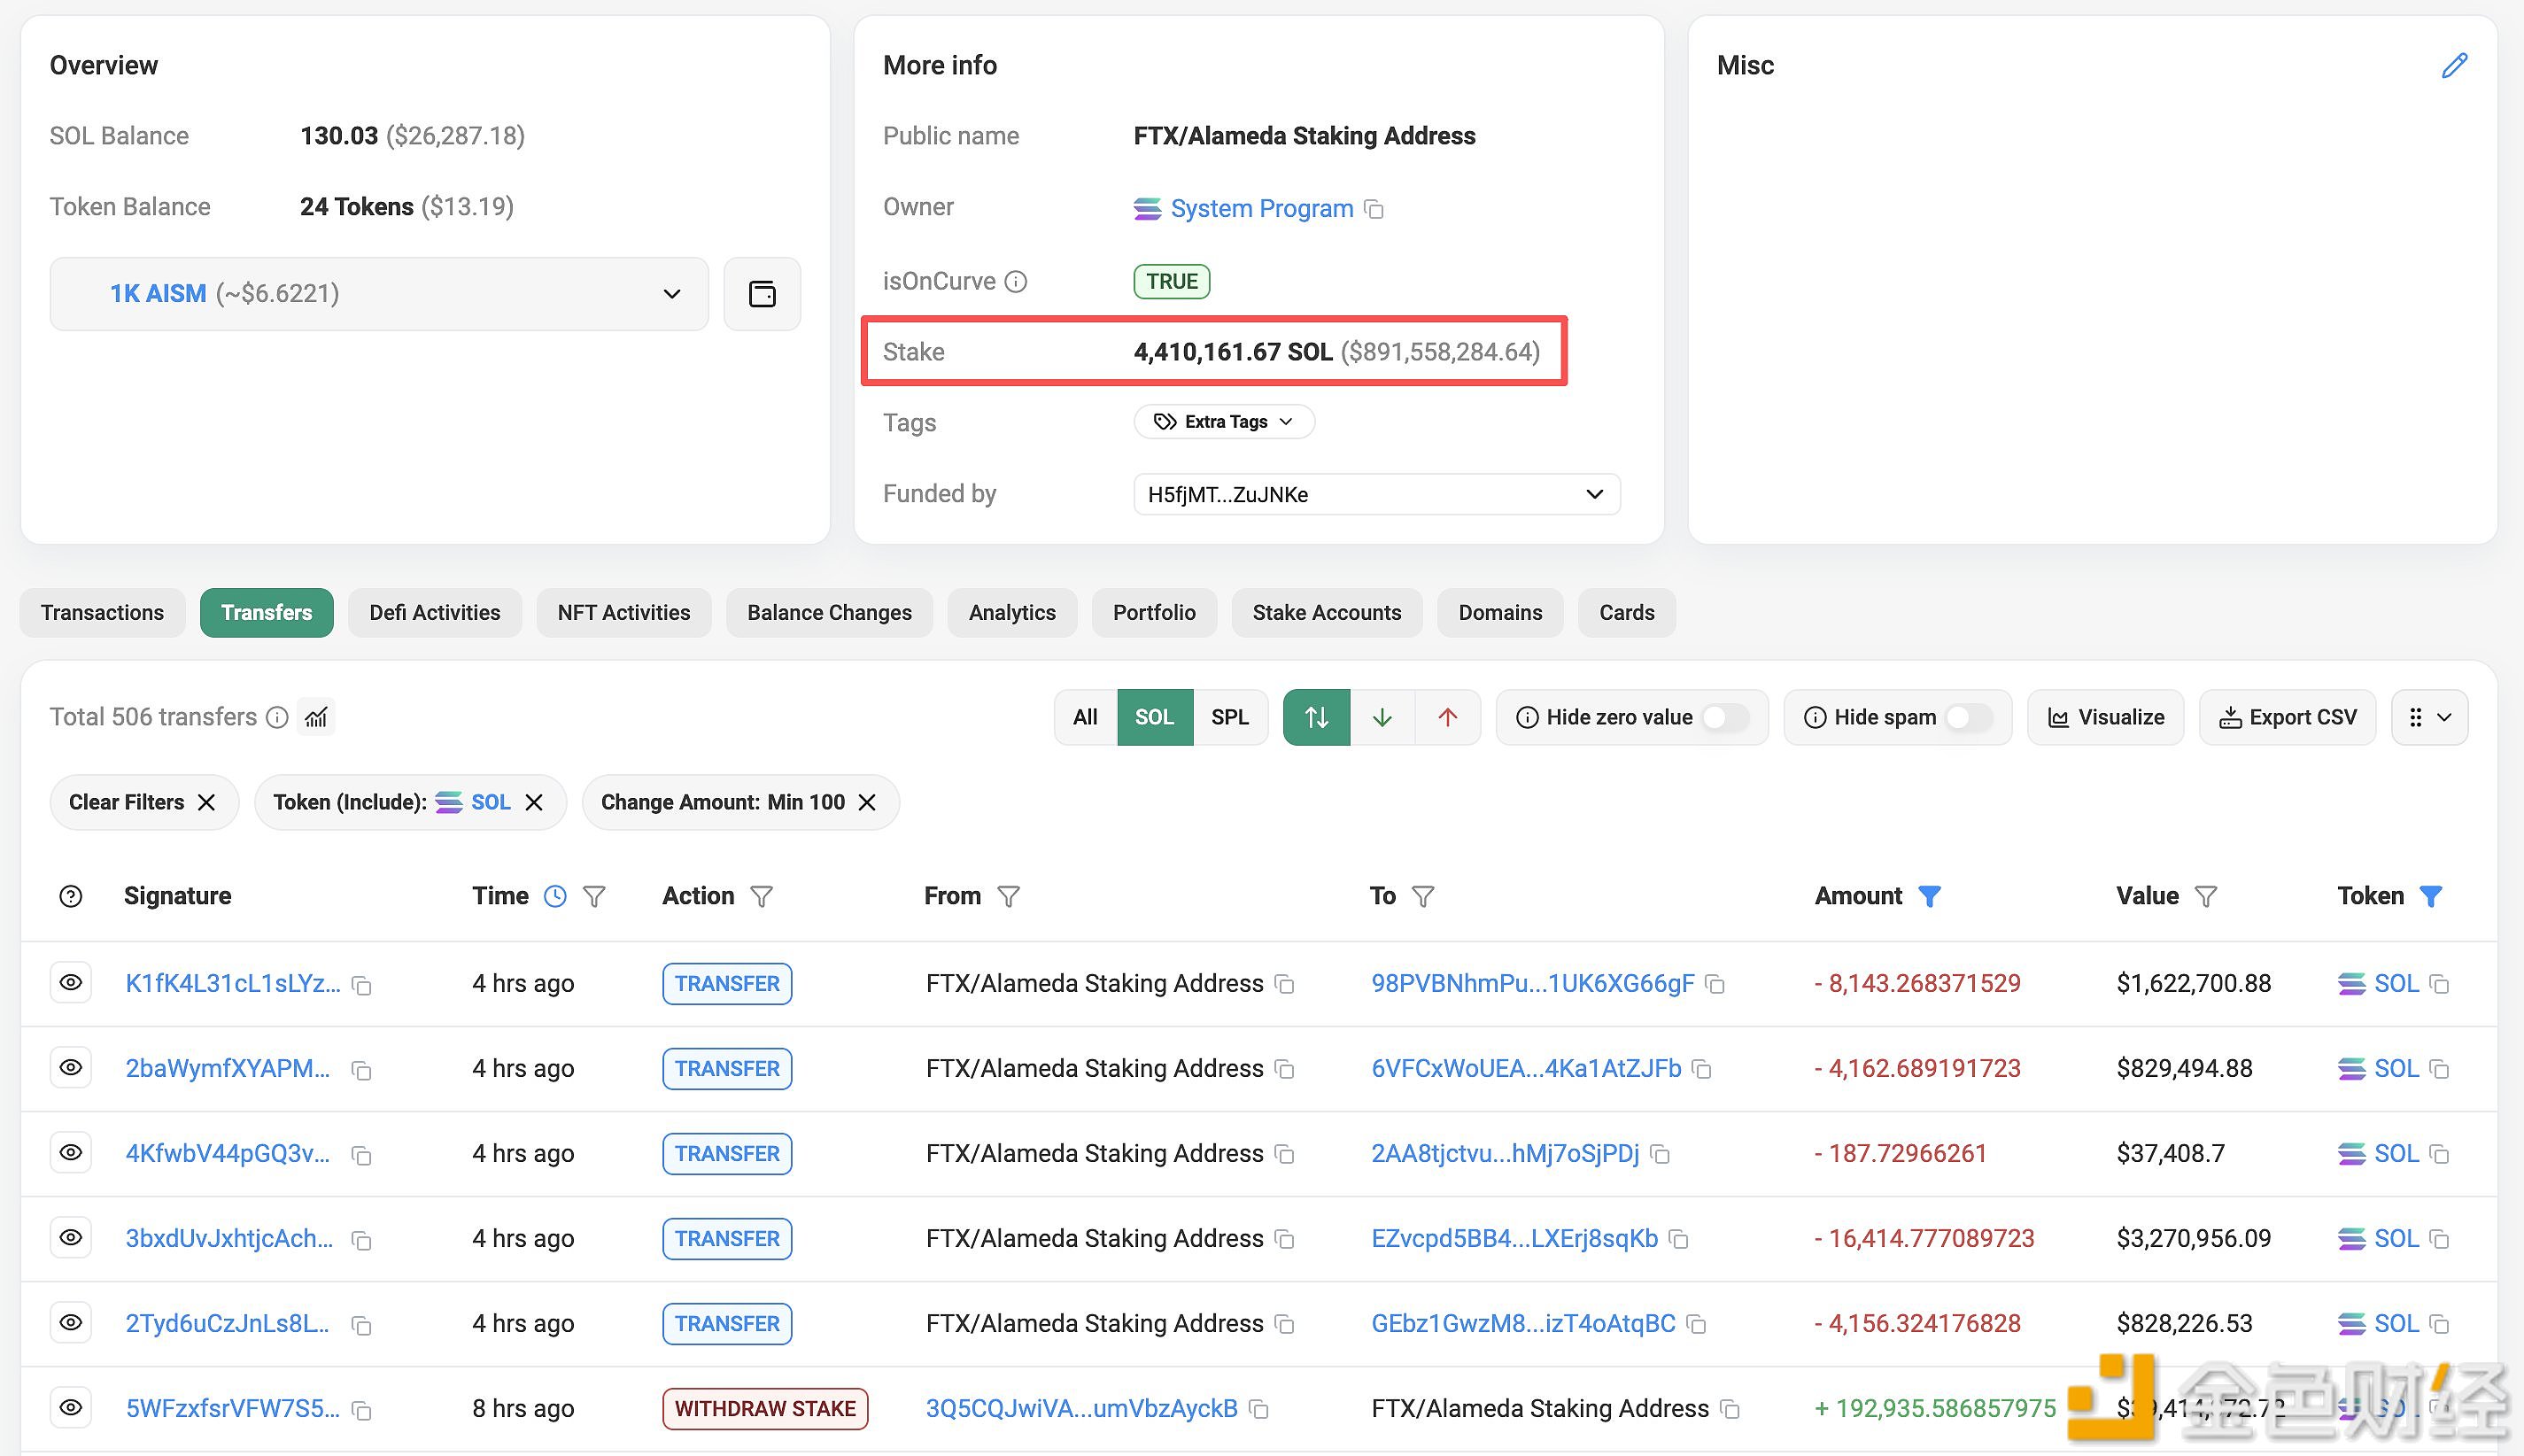Click the Misc edit pencil icon
The height and width of the screenshot is (1456, 2524).
click(x=2453, y=66)
